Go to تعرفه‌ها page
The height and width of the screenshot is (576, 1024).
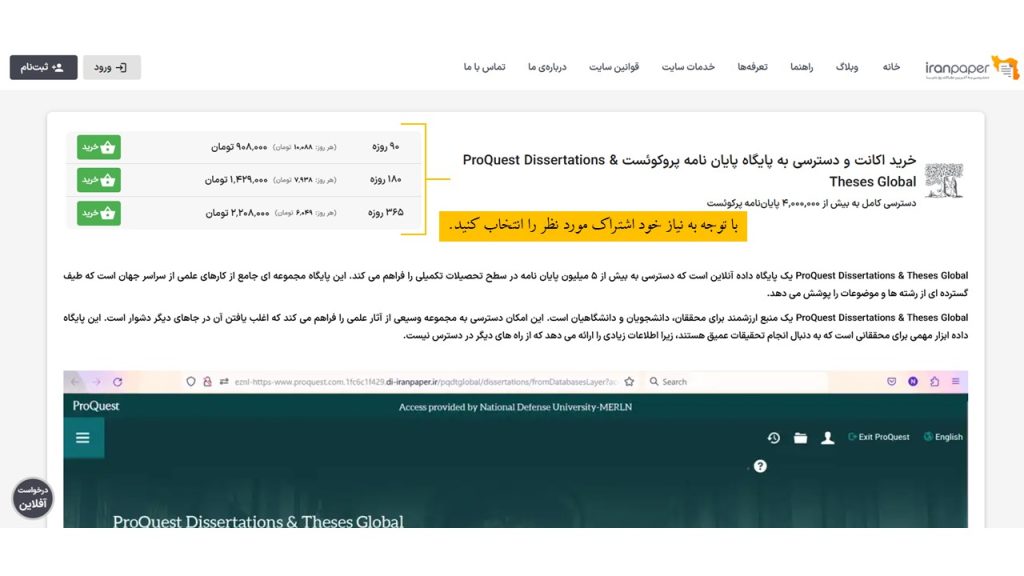coord(752,67)
